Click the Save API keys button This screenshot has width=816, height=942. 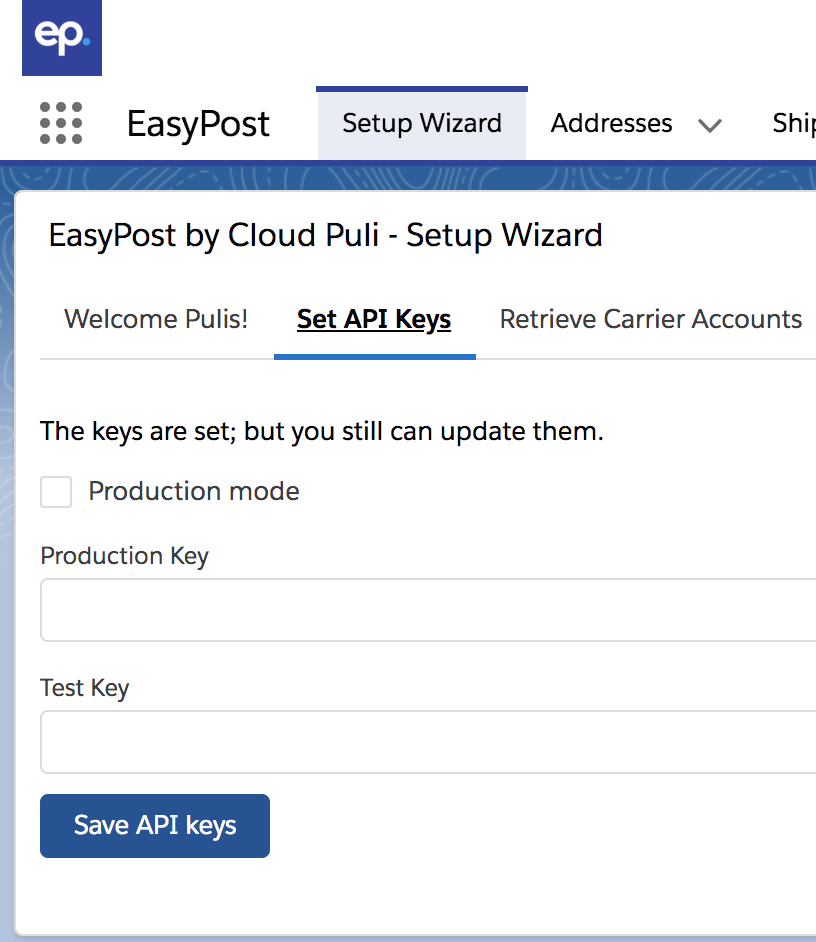155,826
